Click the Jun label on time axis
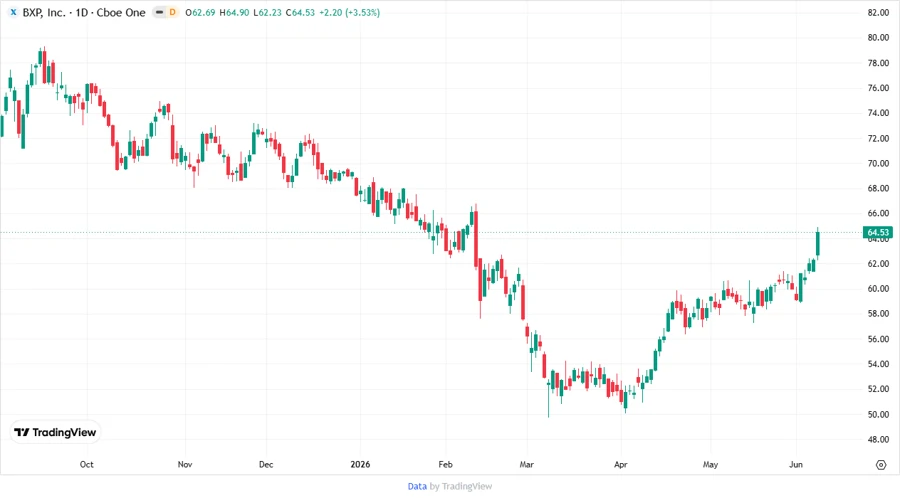 [796, 464]
